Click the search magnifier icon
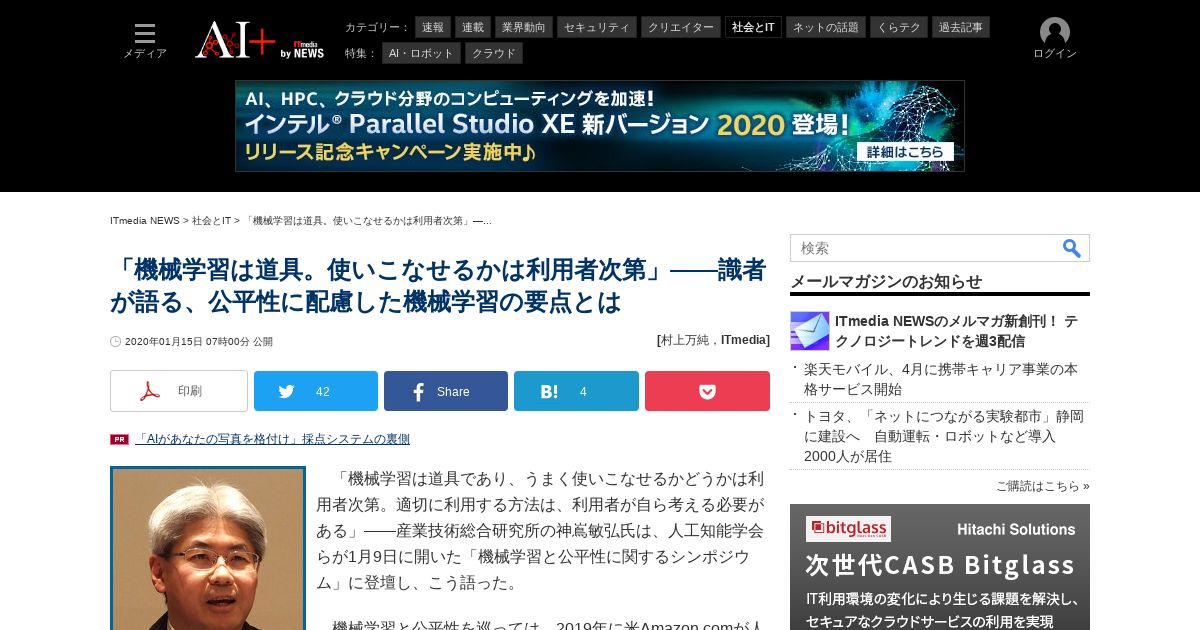This screenshot has height=630, width=1200. tap(1071, 248)
